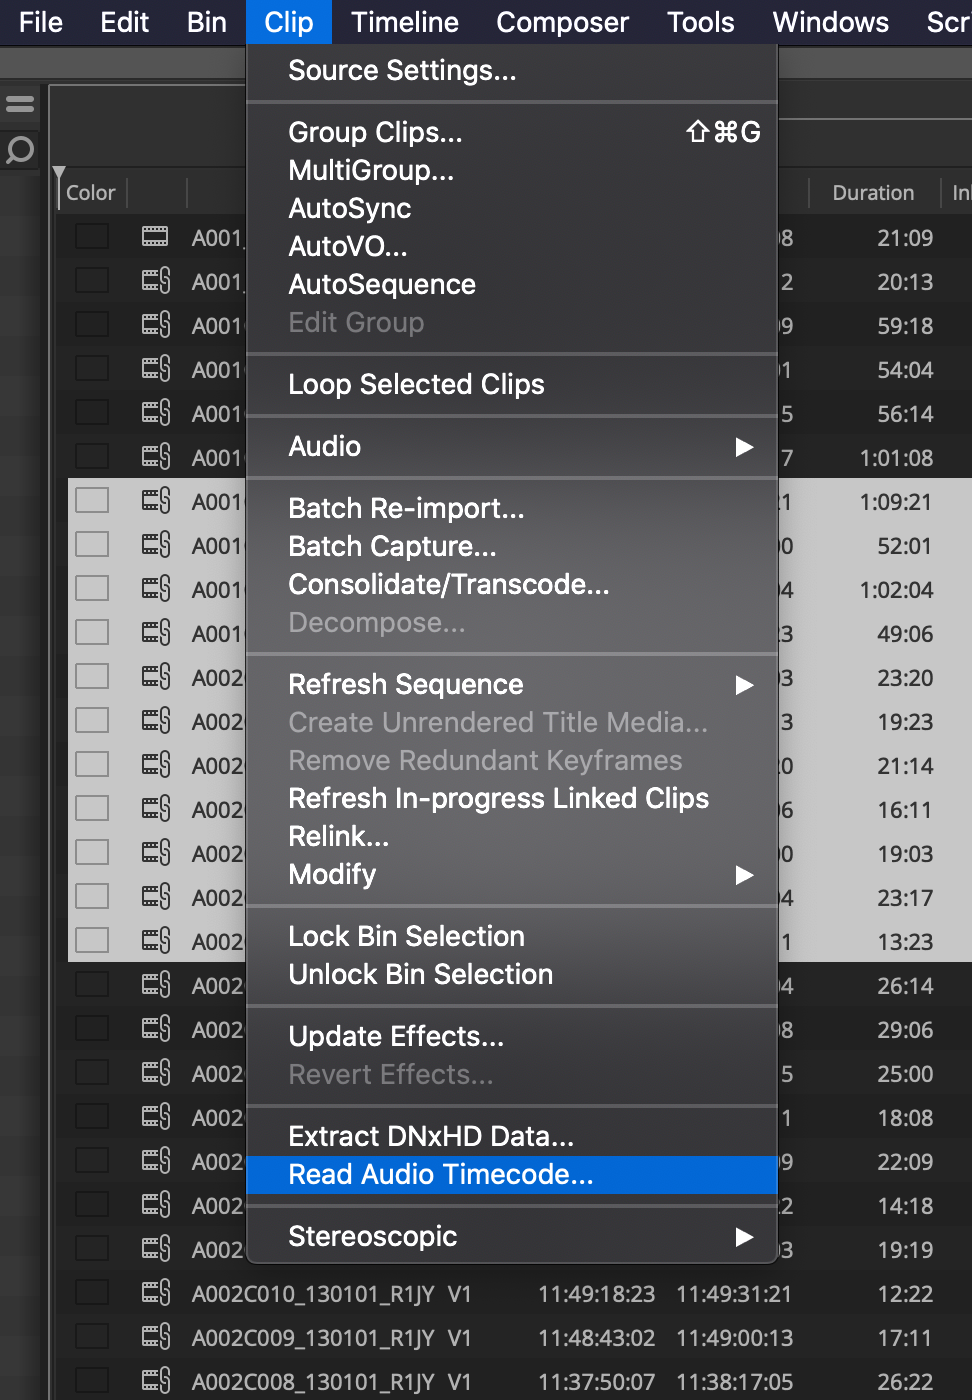This screenshot has width=972, height=1400.
Task: Choose Read Audio Timecode... from Clip menu
Action: point(441,1175)
